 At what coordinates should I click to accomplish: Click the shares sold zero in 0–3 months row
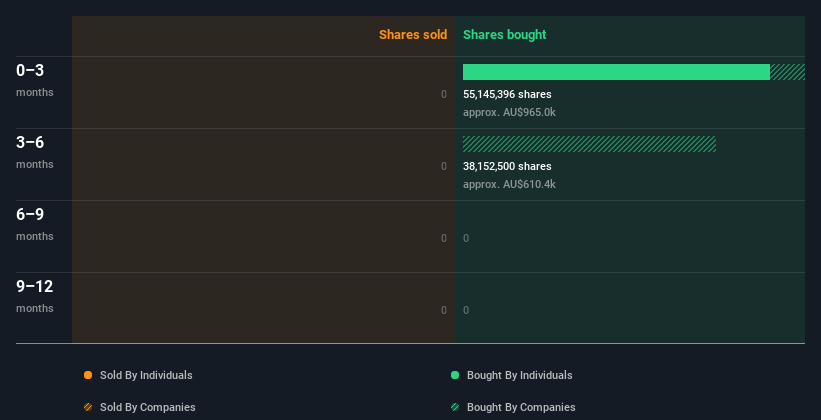[444, 94]
